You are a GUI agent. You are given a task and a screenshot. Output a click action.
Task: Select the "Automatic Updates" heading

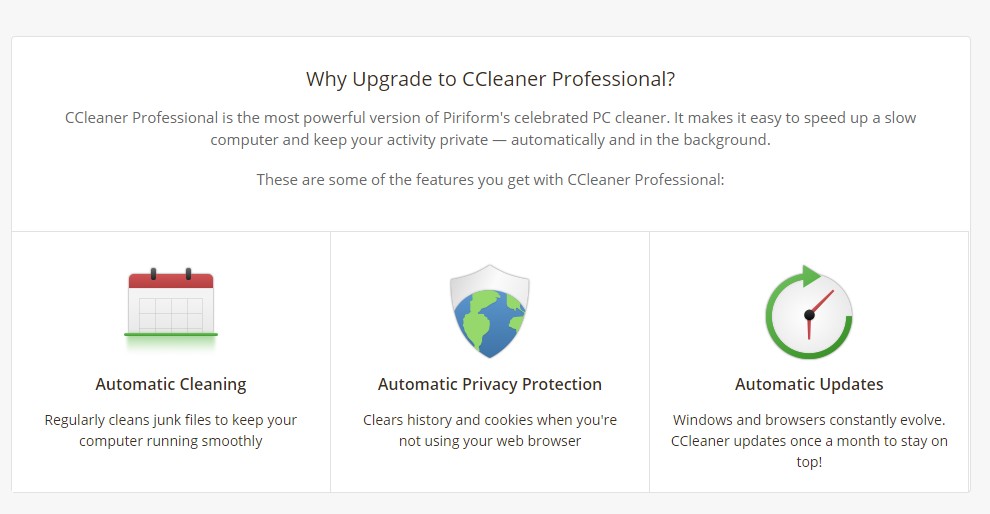pos(809,384)
